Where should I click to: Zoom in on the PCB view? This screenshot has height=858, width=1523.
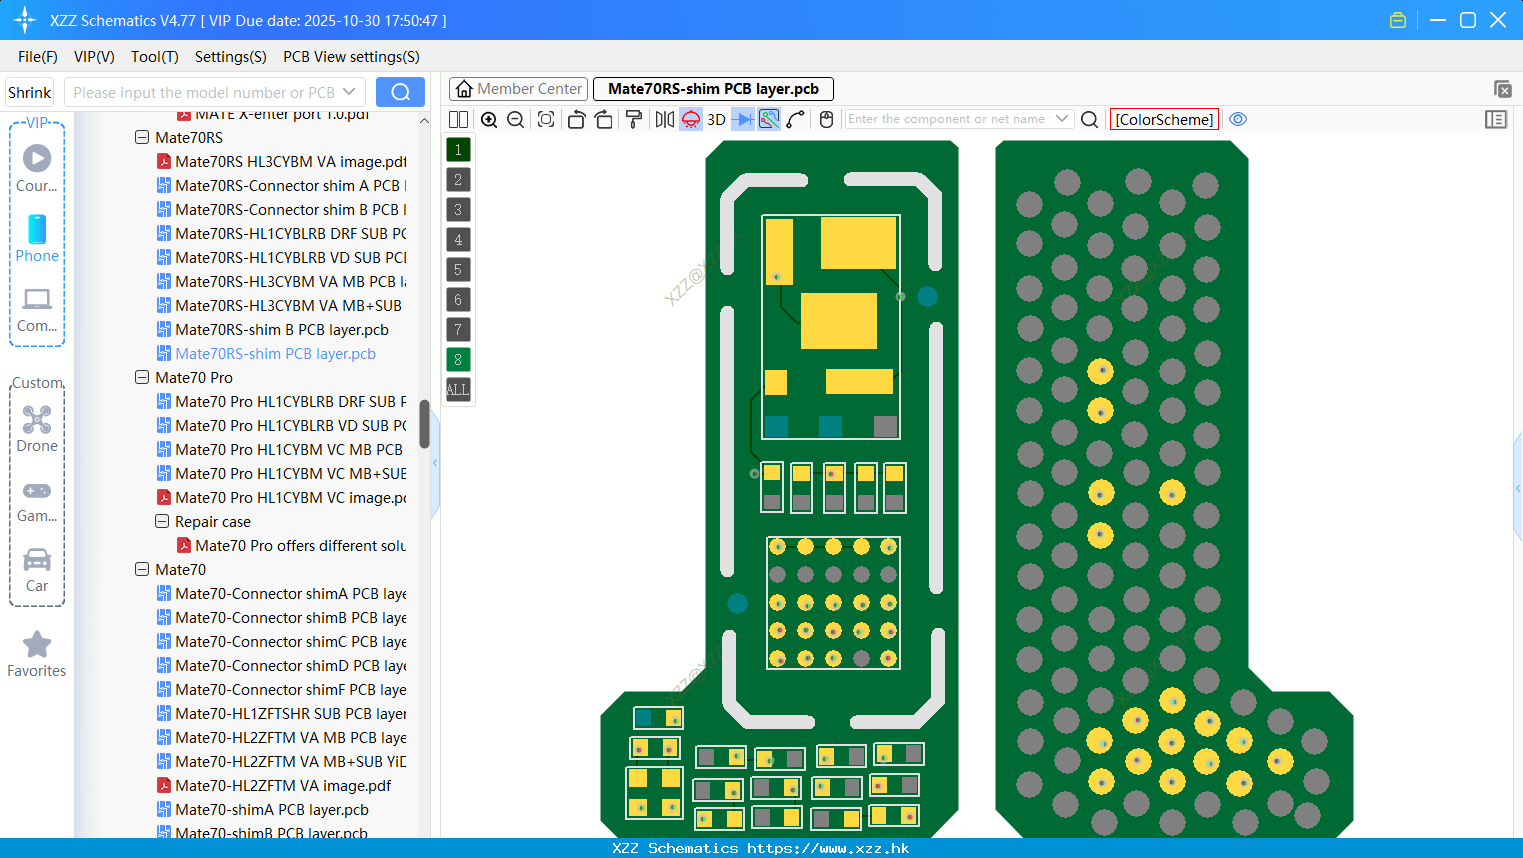pos(489,119)
